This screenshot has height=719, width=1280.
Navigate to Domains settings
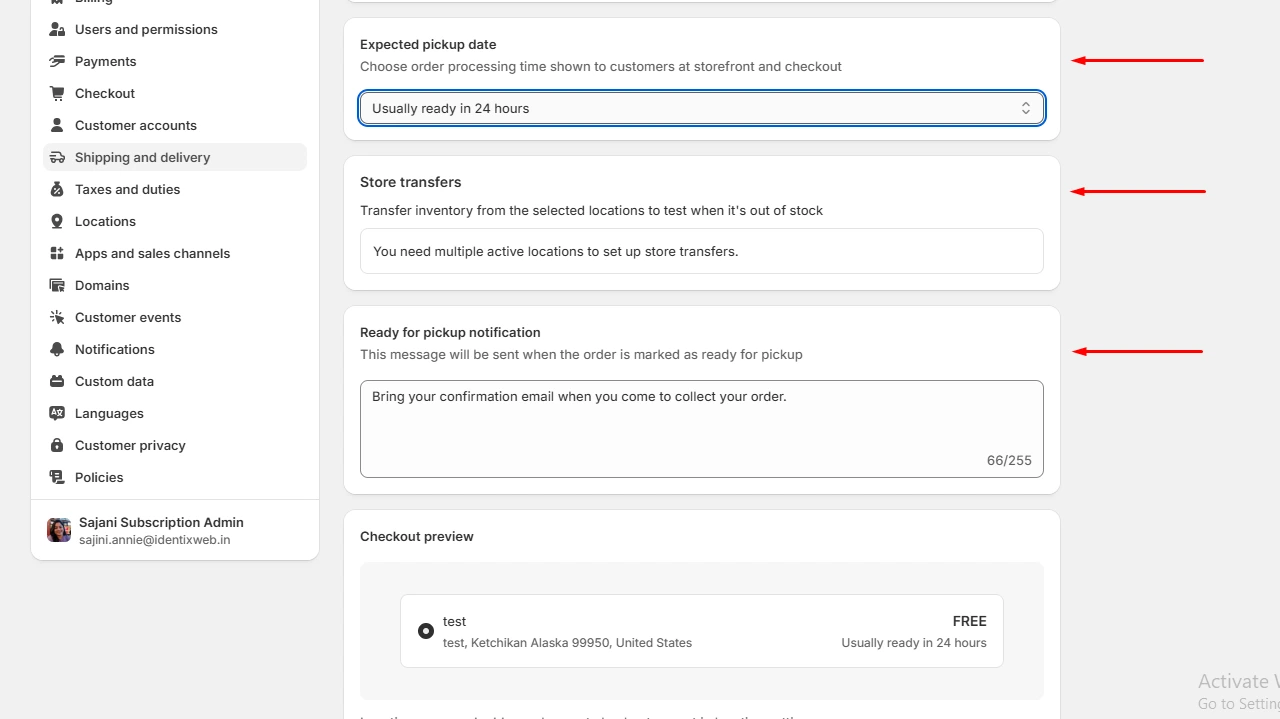click(175, 285)
